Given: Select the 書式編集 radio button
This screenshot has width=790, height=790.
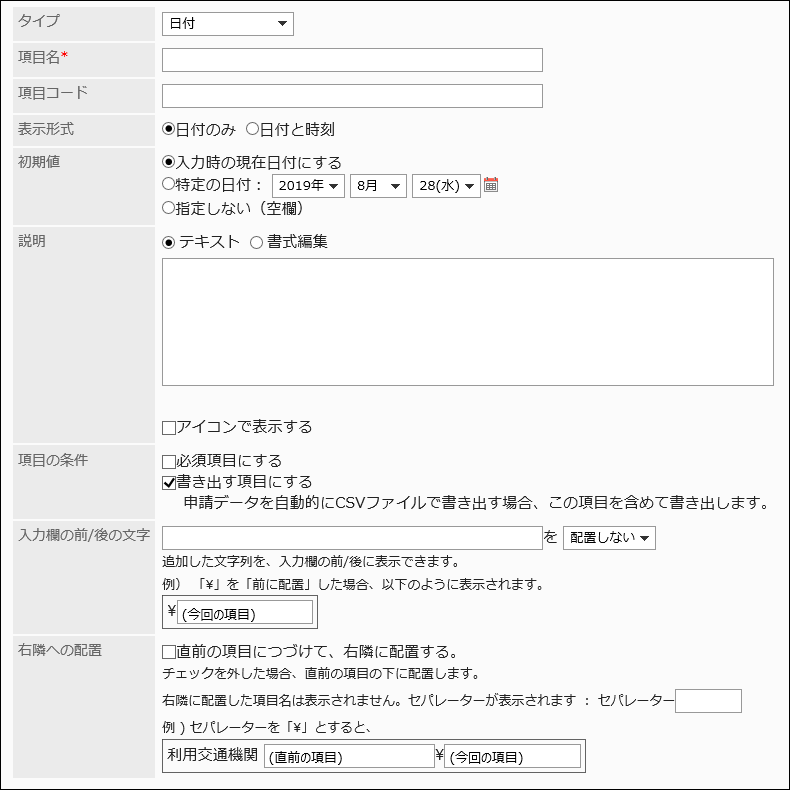Looking at the screenshot, I should click(256, 242).
